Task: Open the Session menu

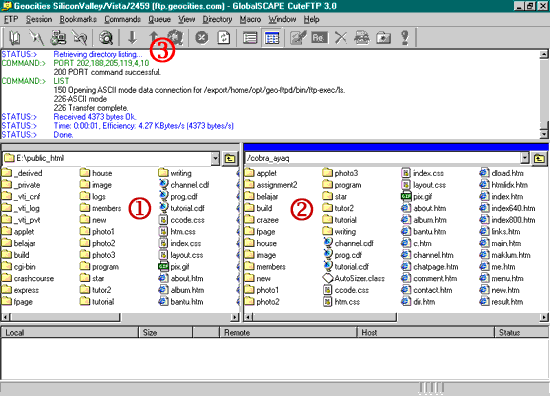Action: (x=39, y=19)
